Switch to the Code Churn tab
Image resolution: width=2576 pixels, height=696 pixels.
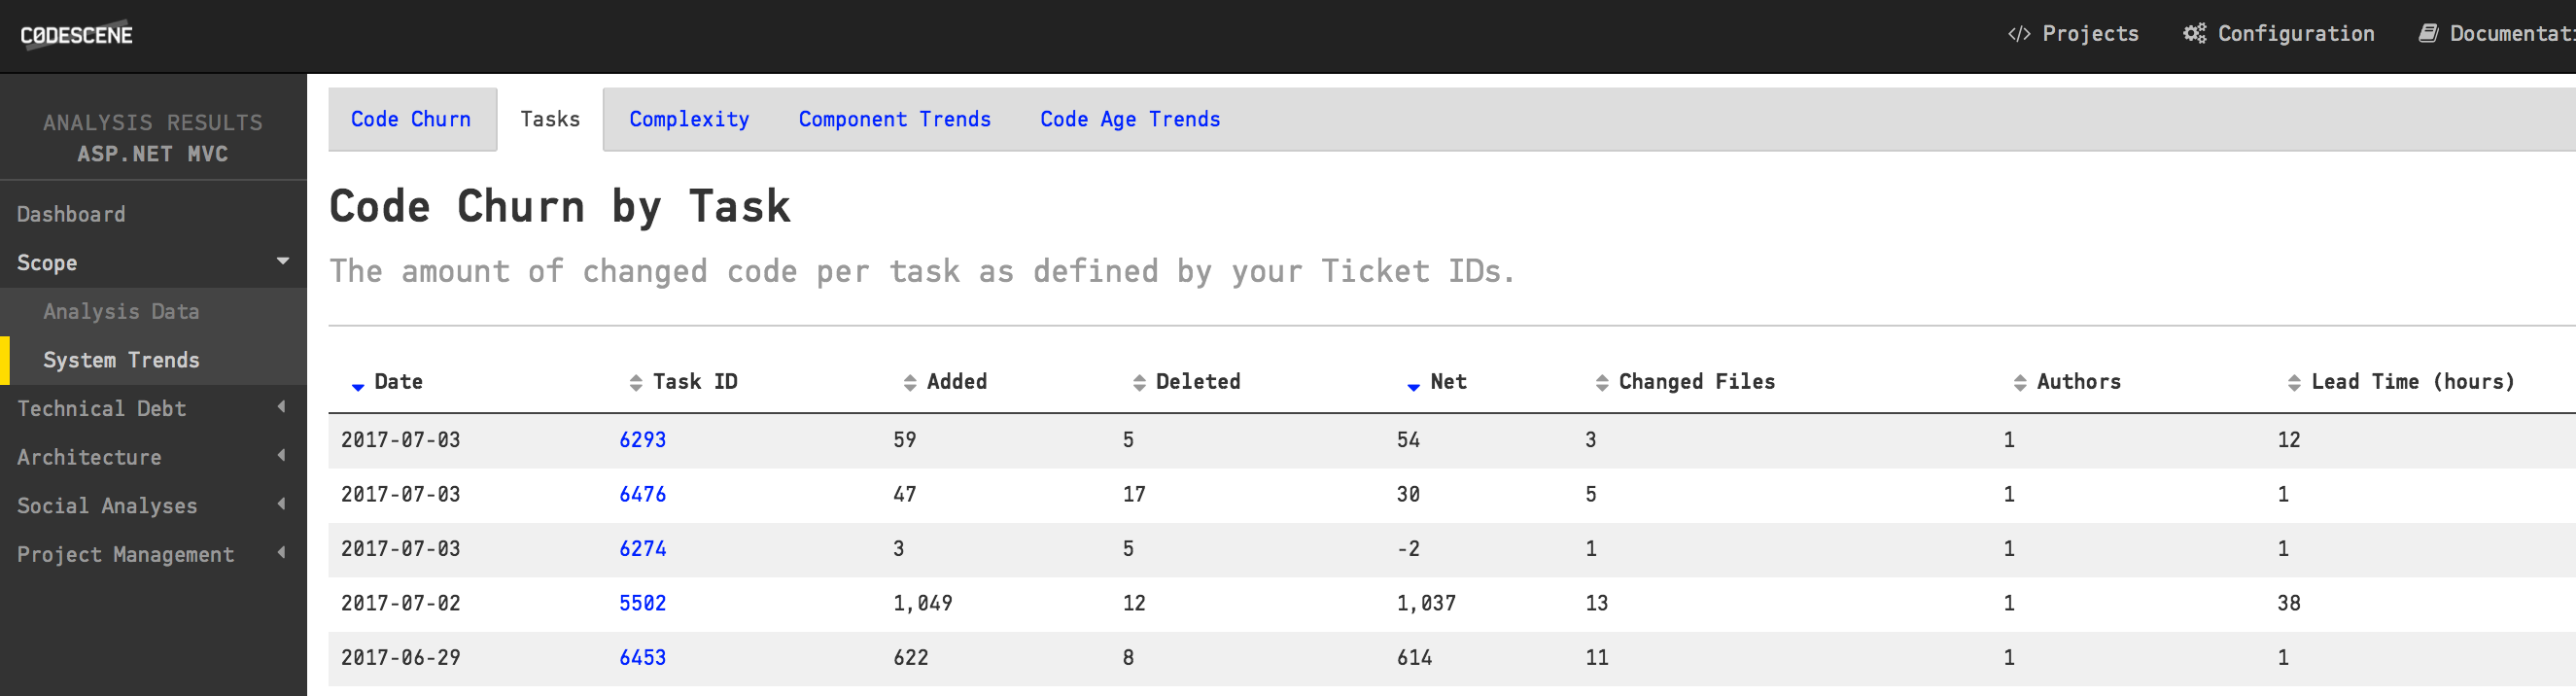[x=411, y=119]
